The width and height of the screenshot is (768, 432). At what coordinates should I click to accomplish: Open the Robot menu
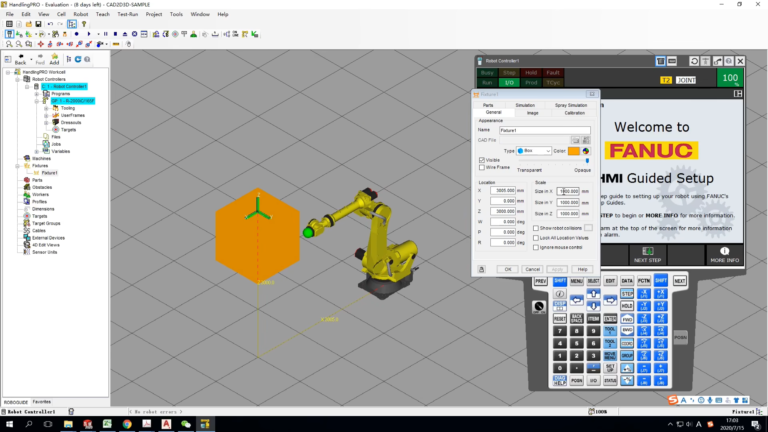[x=81, y=14]
